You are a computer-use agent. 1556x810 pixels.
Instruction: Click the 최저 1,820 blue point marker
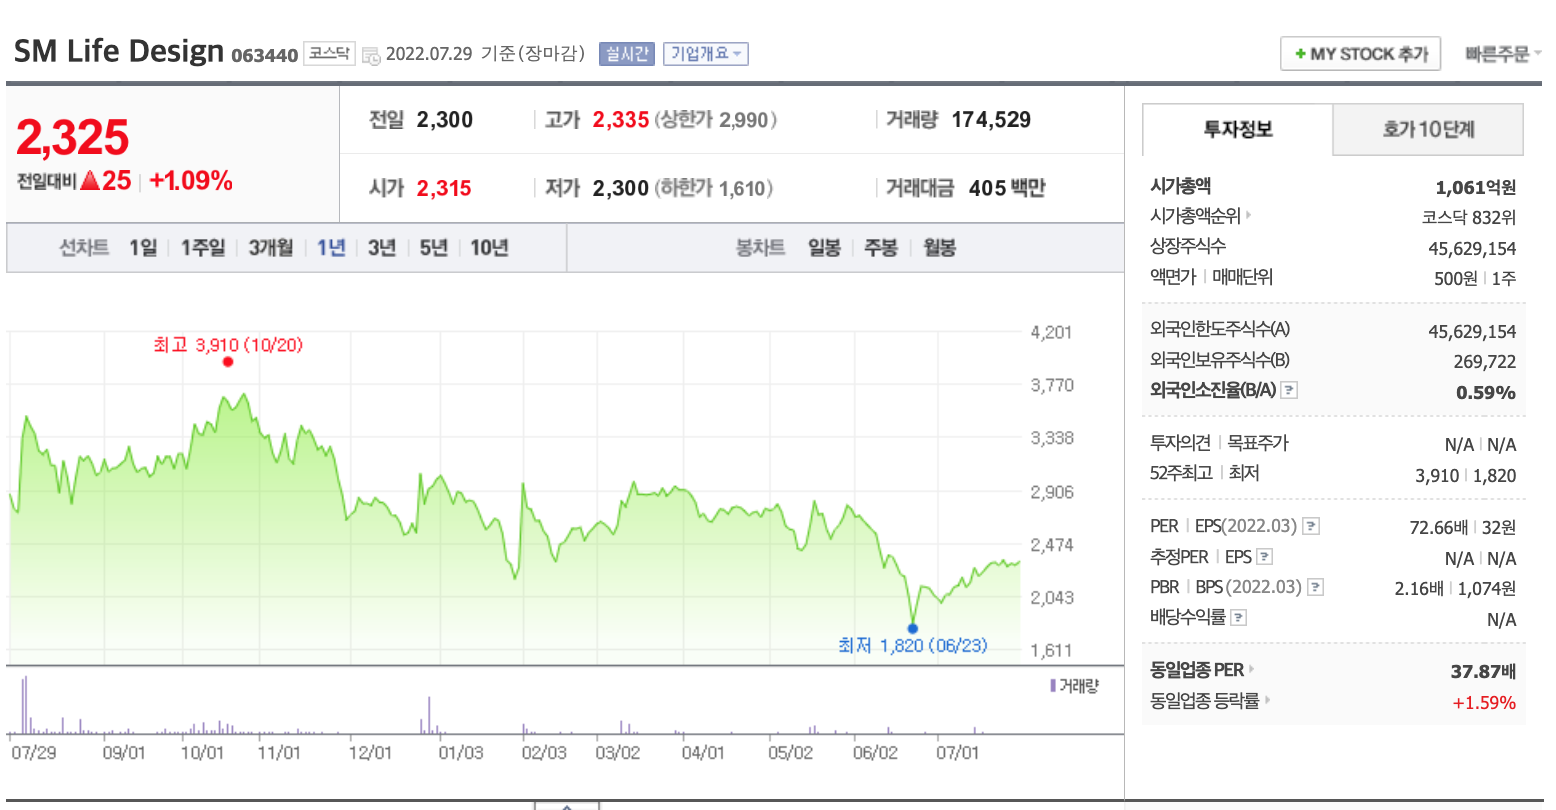[912, 629]
